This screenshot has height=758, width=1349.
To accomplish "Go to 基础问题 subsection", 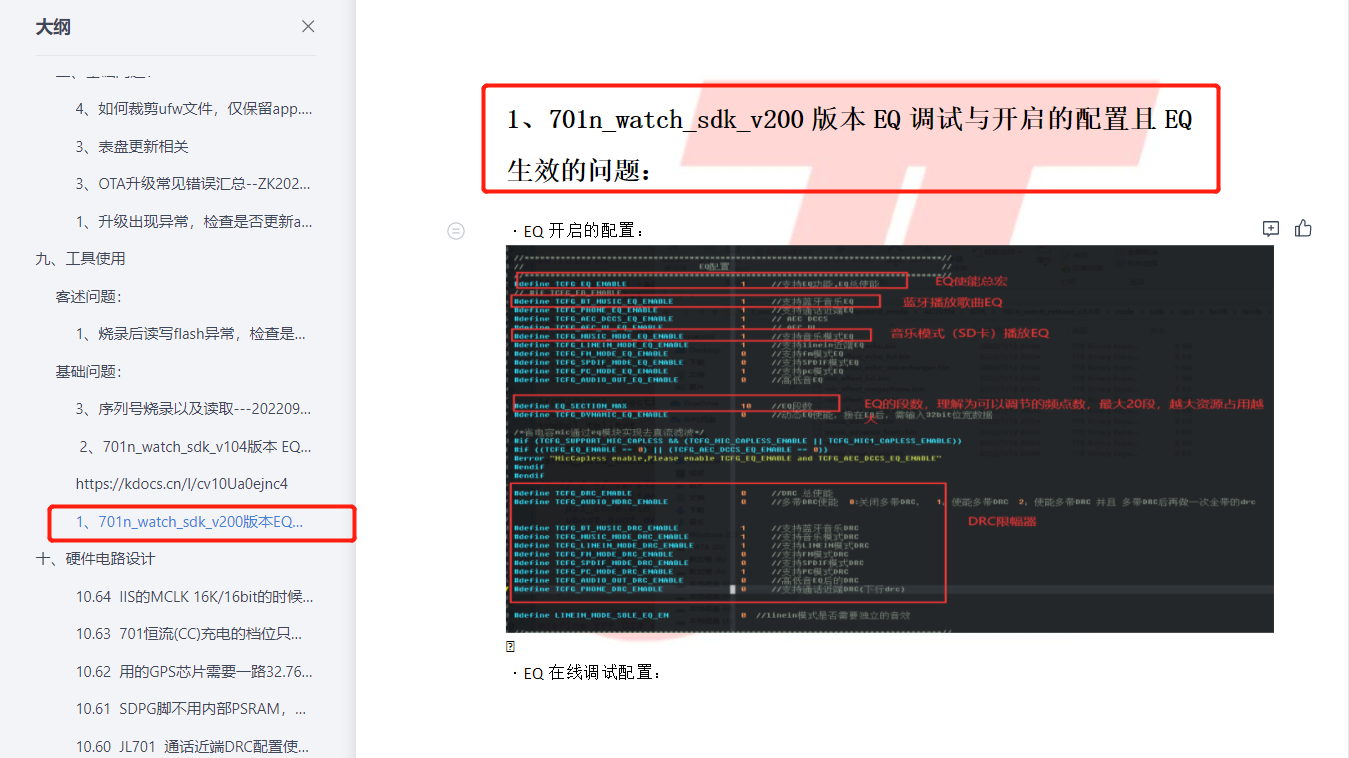I will (x=88, y=371).
